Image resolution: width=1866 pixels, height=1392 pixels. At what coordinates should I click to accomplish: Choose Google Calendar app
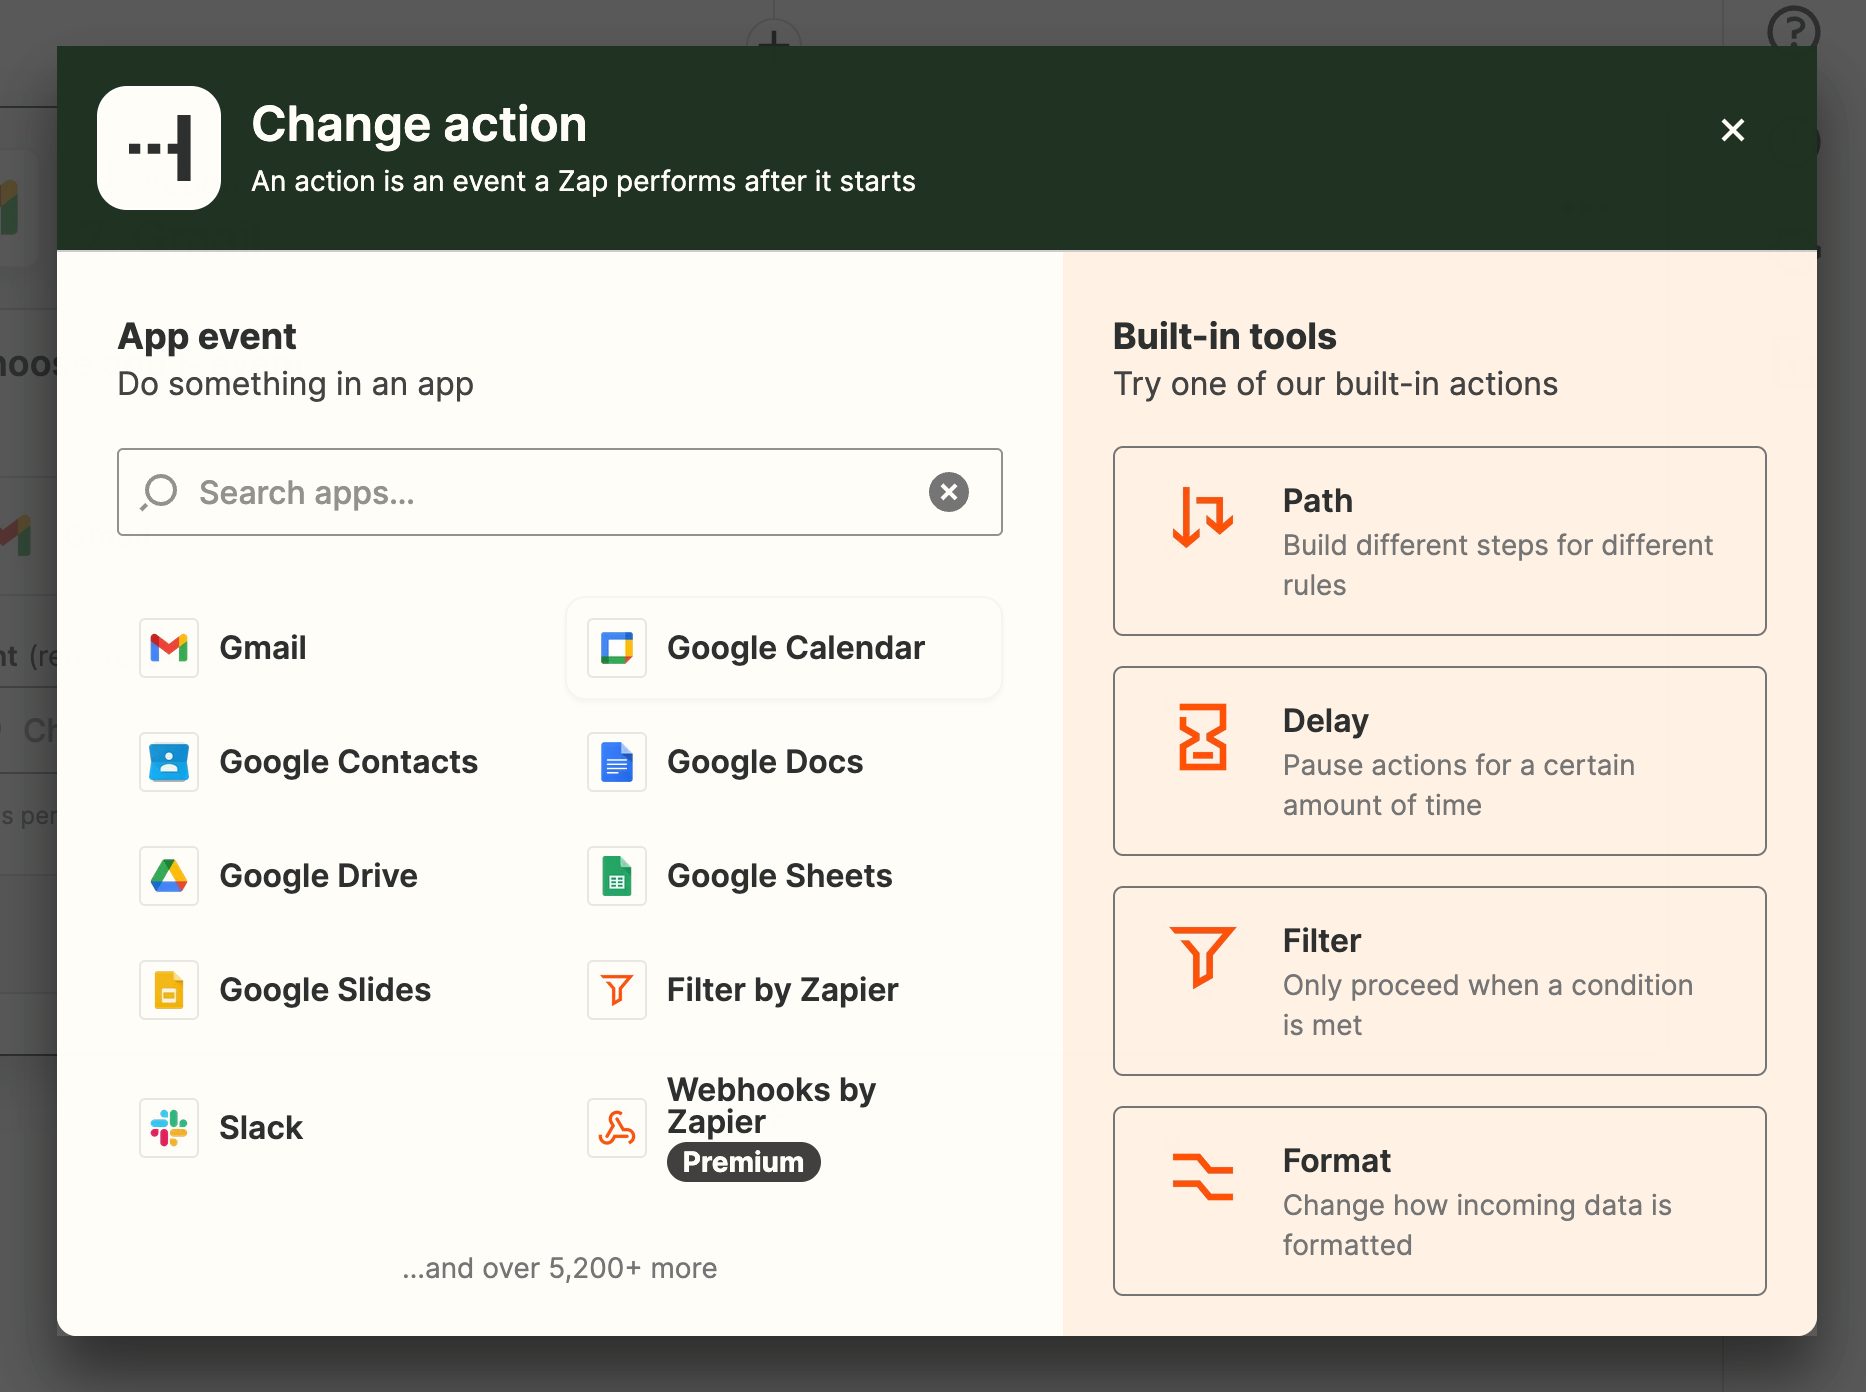(x=784, y=648)
